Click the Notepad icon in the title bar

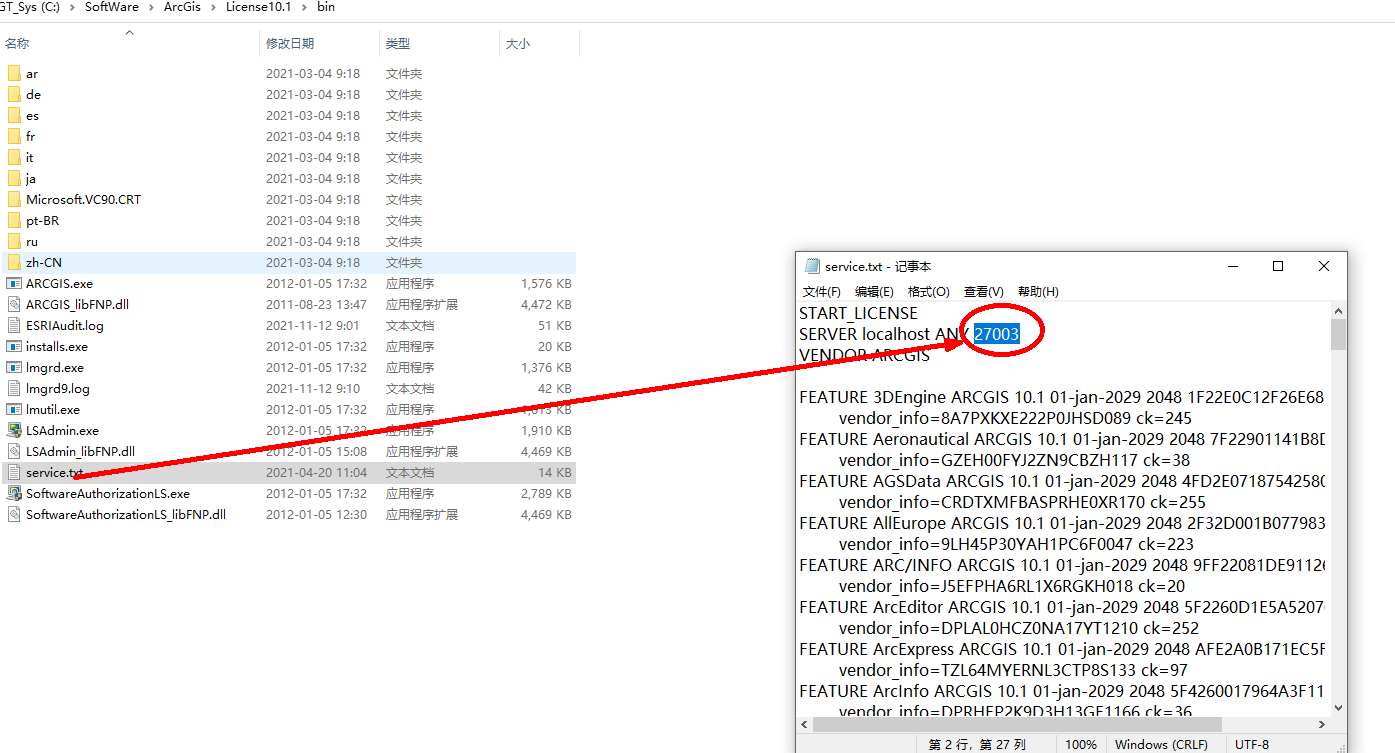(812, 266)
